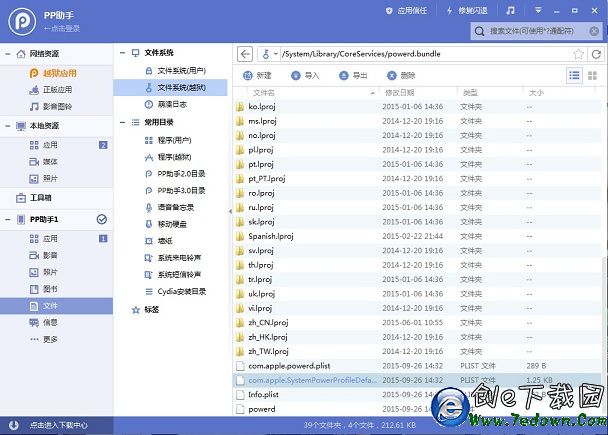Image resolution: width=608 pixels, height=435 pixels.
Task: Select the zh_CN.lproj folder
Action: pos(417,323)
